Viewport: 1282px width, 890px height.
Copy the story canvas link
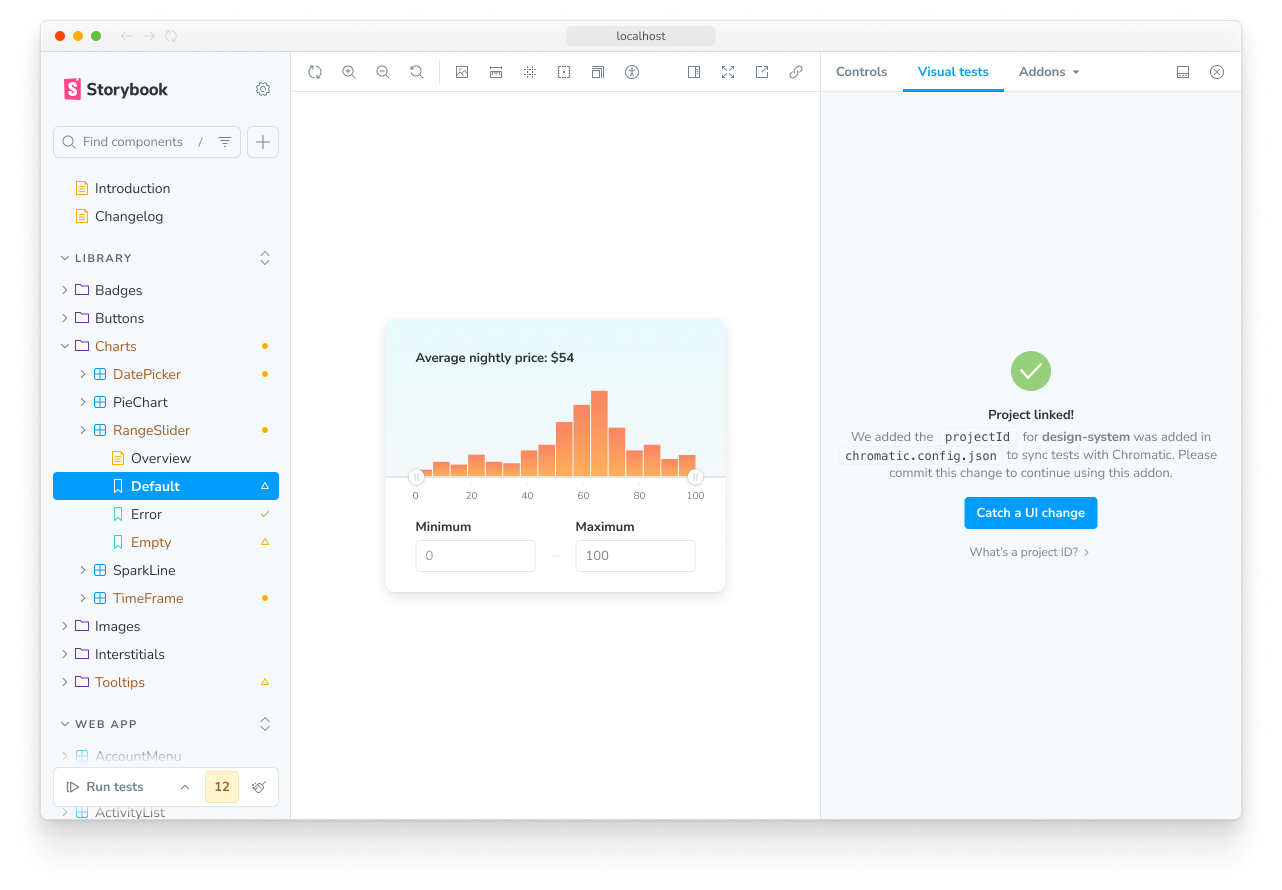pyautogui.click(x=796, y=72)
